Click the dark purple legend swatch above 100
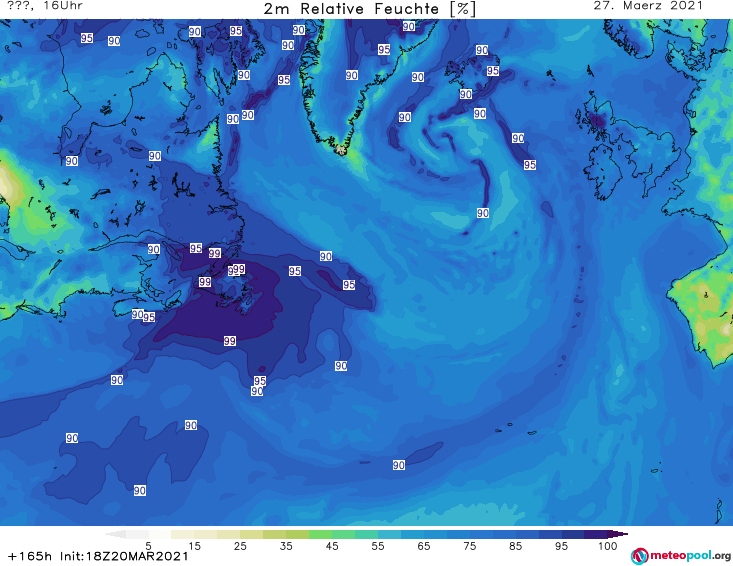 click(596, 534)
